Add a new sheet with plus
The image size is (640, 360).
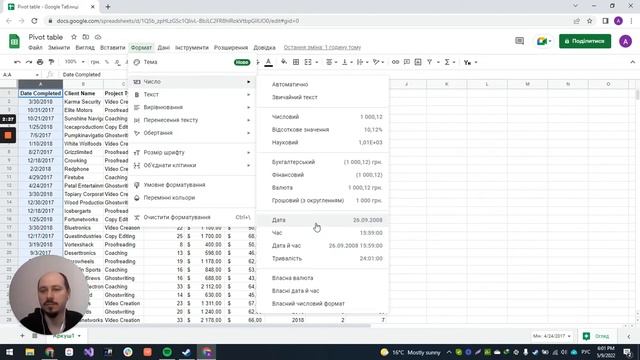(22, 336)
